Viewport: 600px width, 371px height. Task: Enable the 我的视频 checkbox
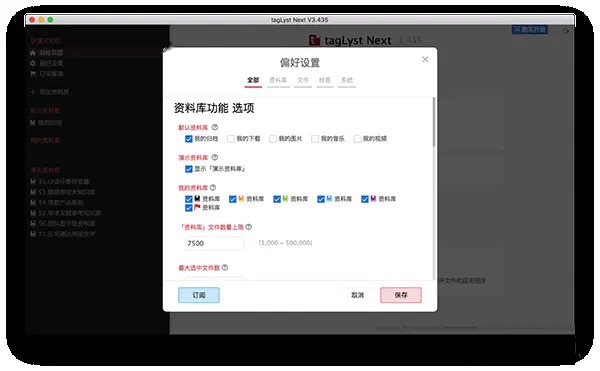(x=357, y=138)
